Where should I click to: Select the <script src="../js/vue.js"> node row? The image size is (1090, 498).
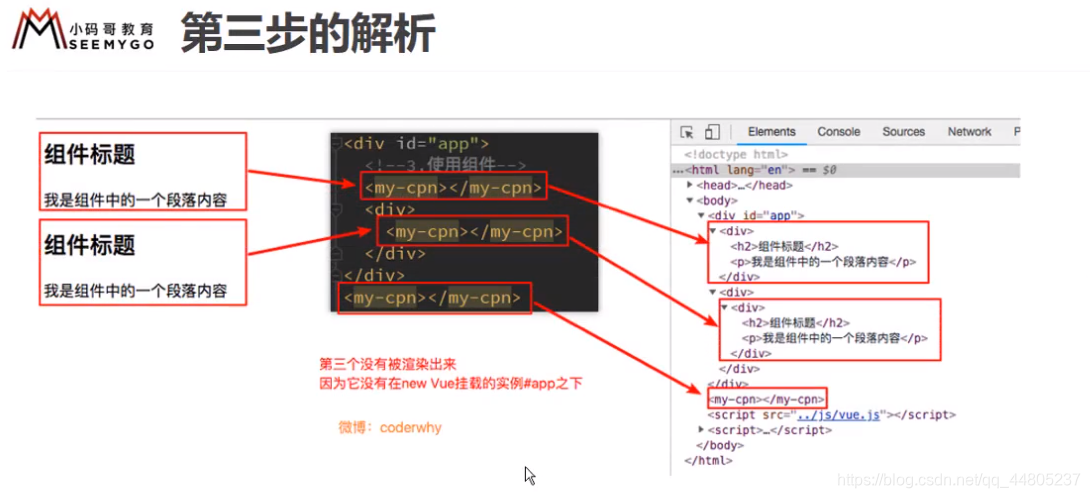(x=831, y=415)
